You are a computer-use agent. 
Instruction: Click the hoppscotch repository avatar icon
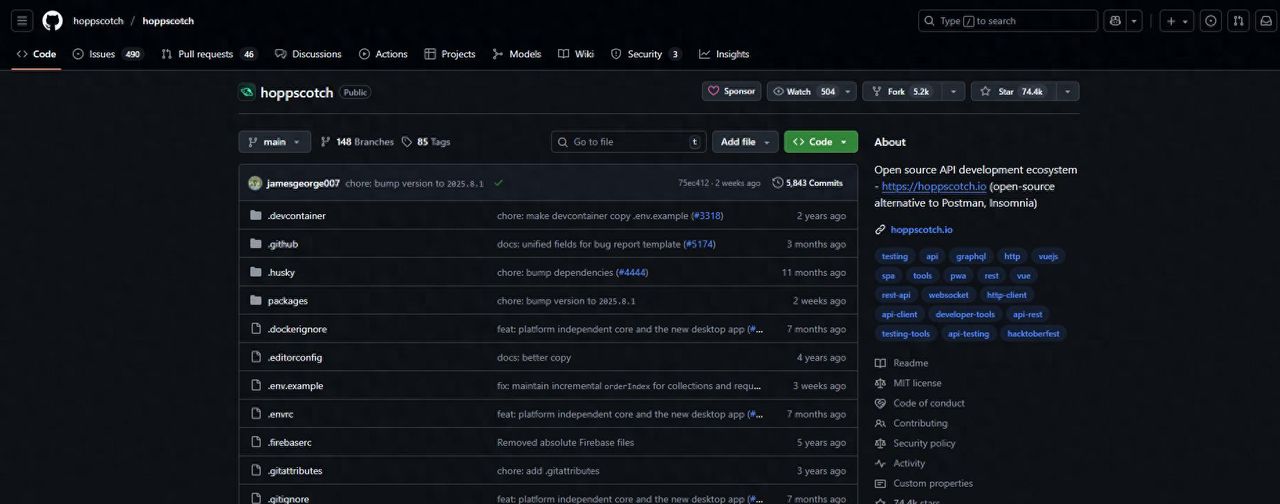point(247,92)
